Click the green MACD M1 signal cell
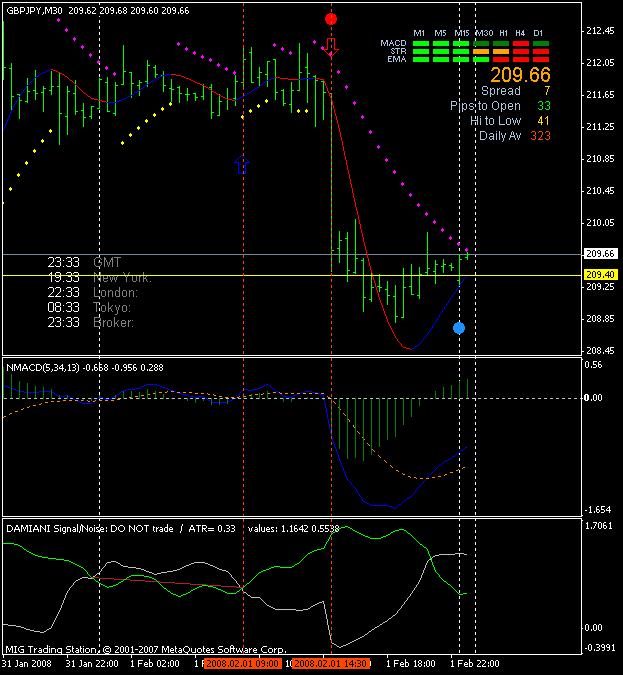 pos(421,43)
